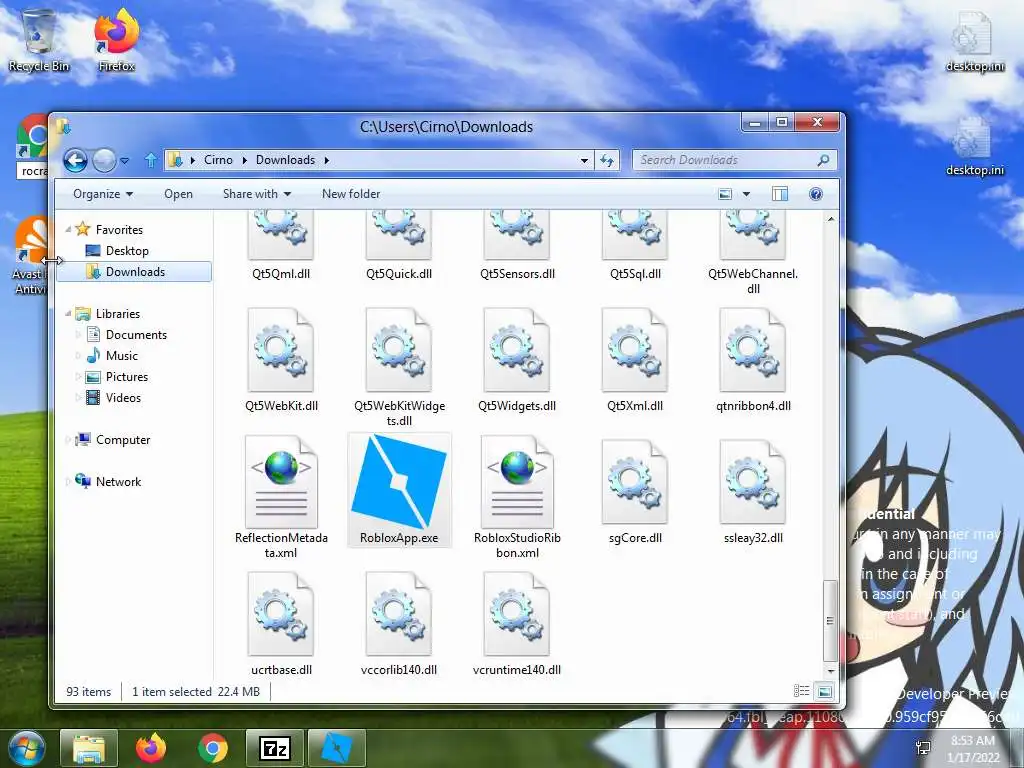Open the Pictures library

point(127,377)
